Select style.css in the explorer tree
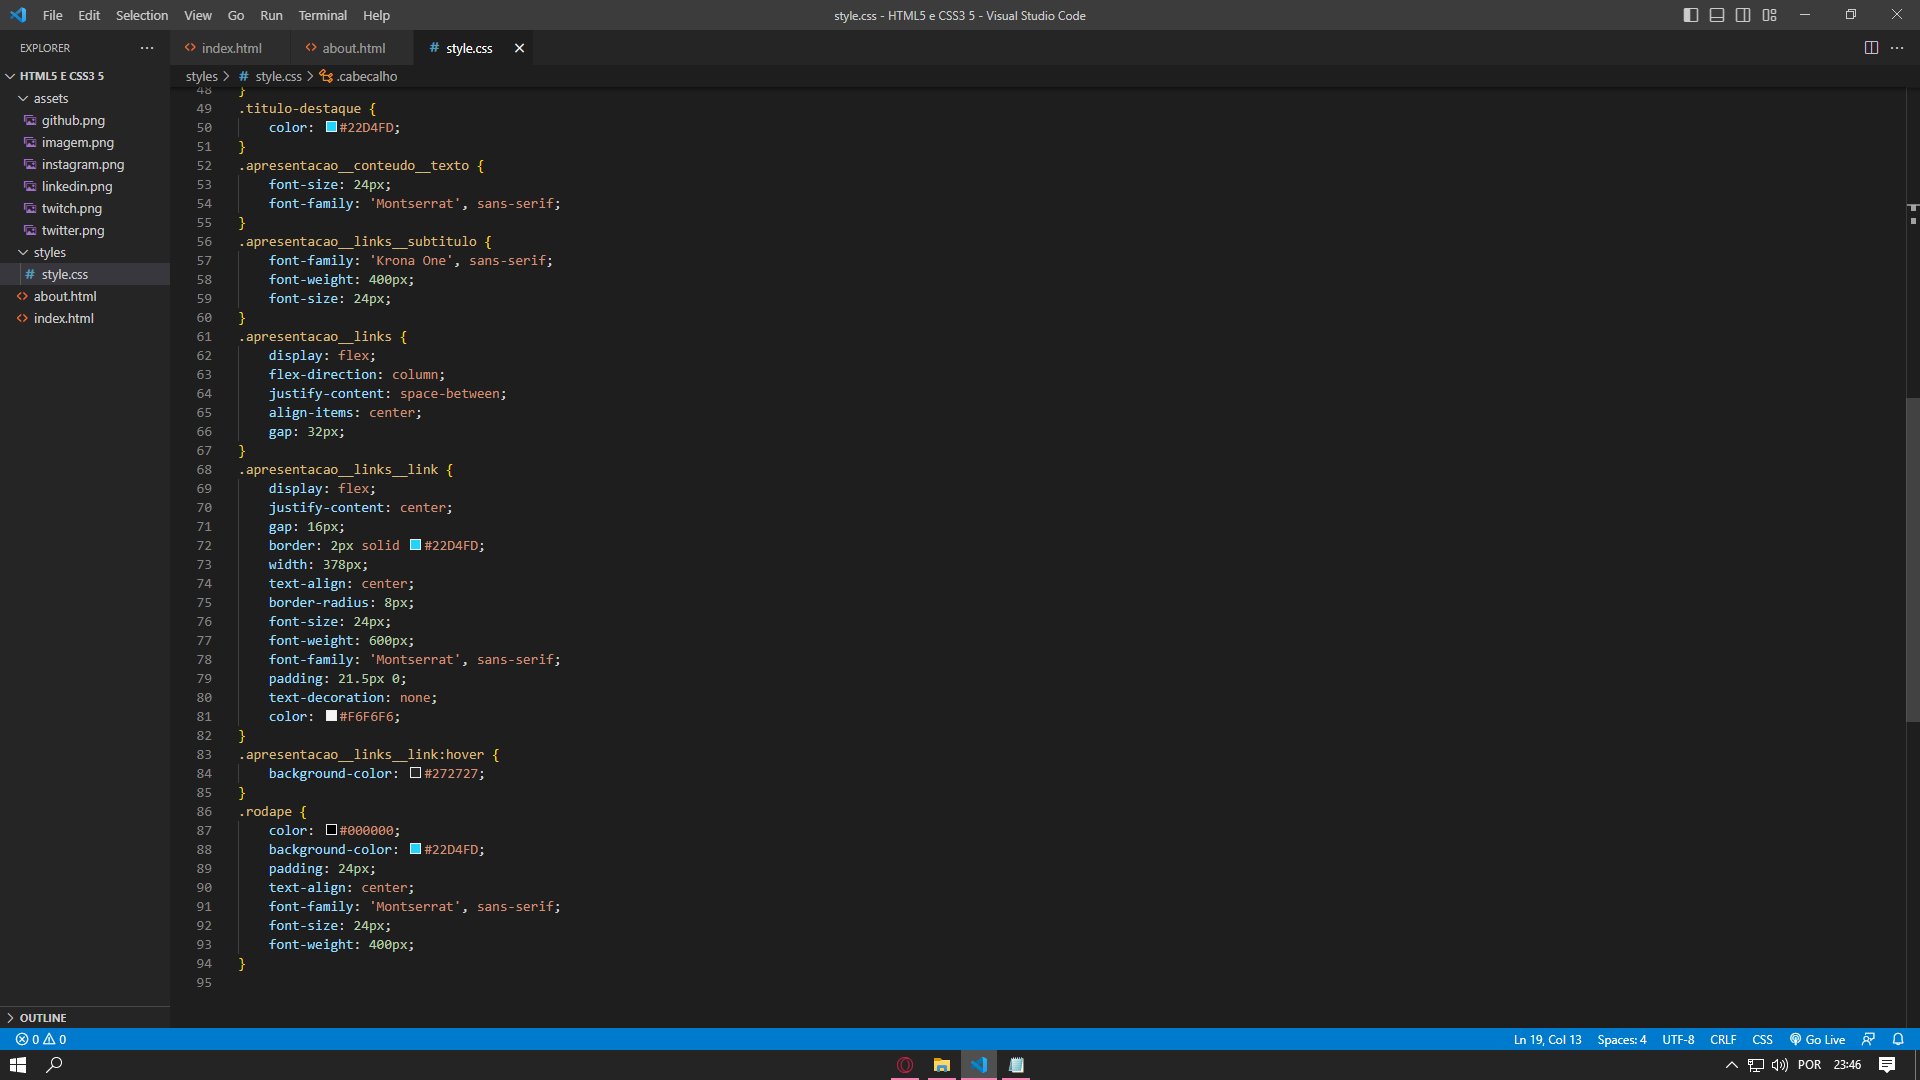The width and height of the screenshot is (1920, 1080). click(85, 274)
